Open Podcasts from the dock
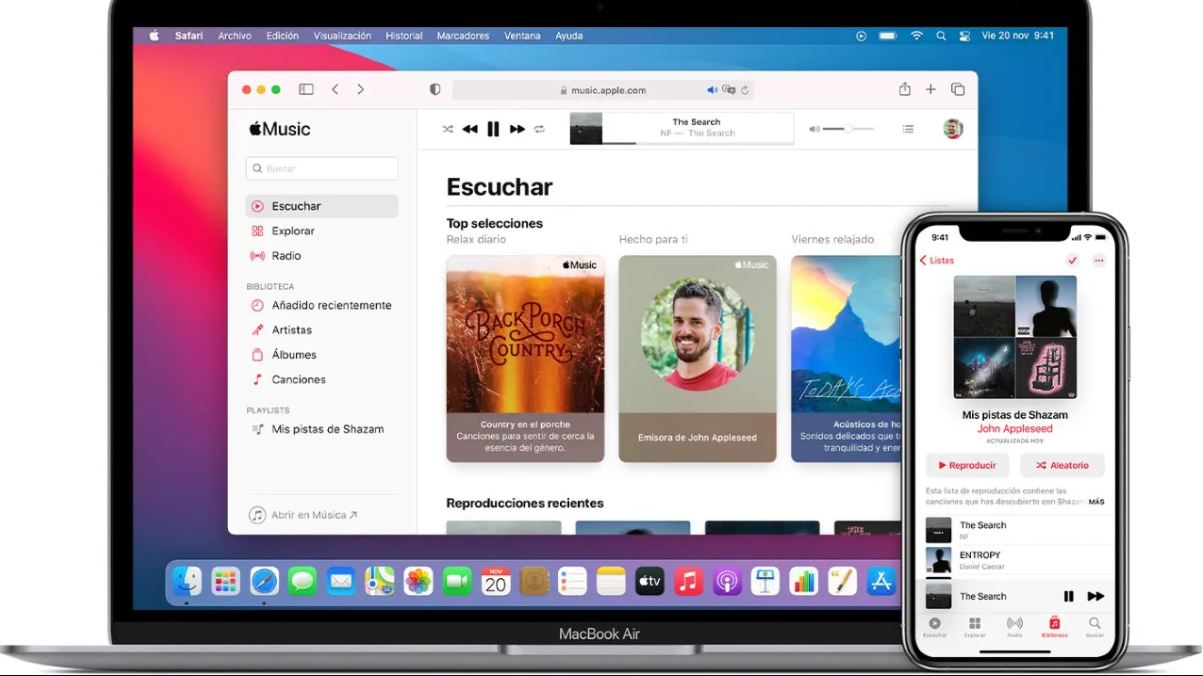Screen dimensions: 1203x676 727,581
